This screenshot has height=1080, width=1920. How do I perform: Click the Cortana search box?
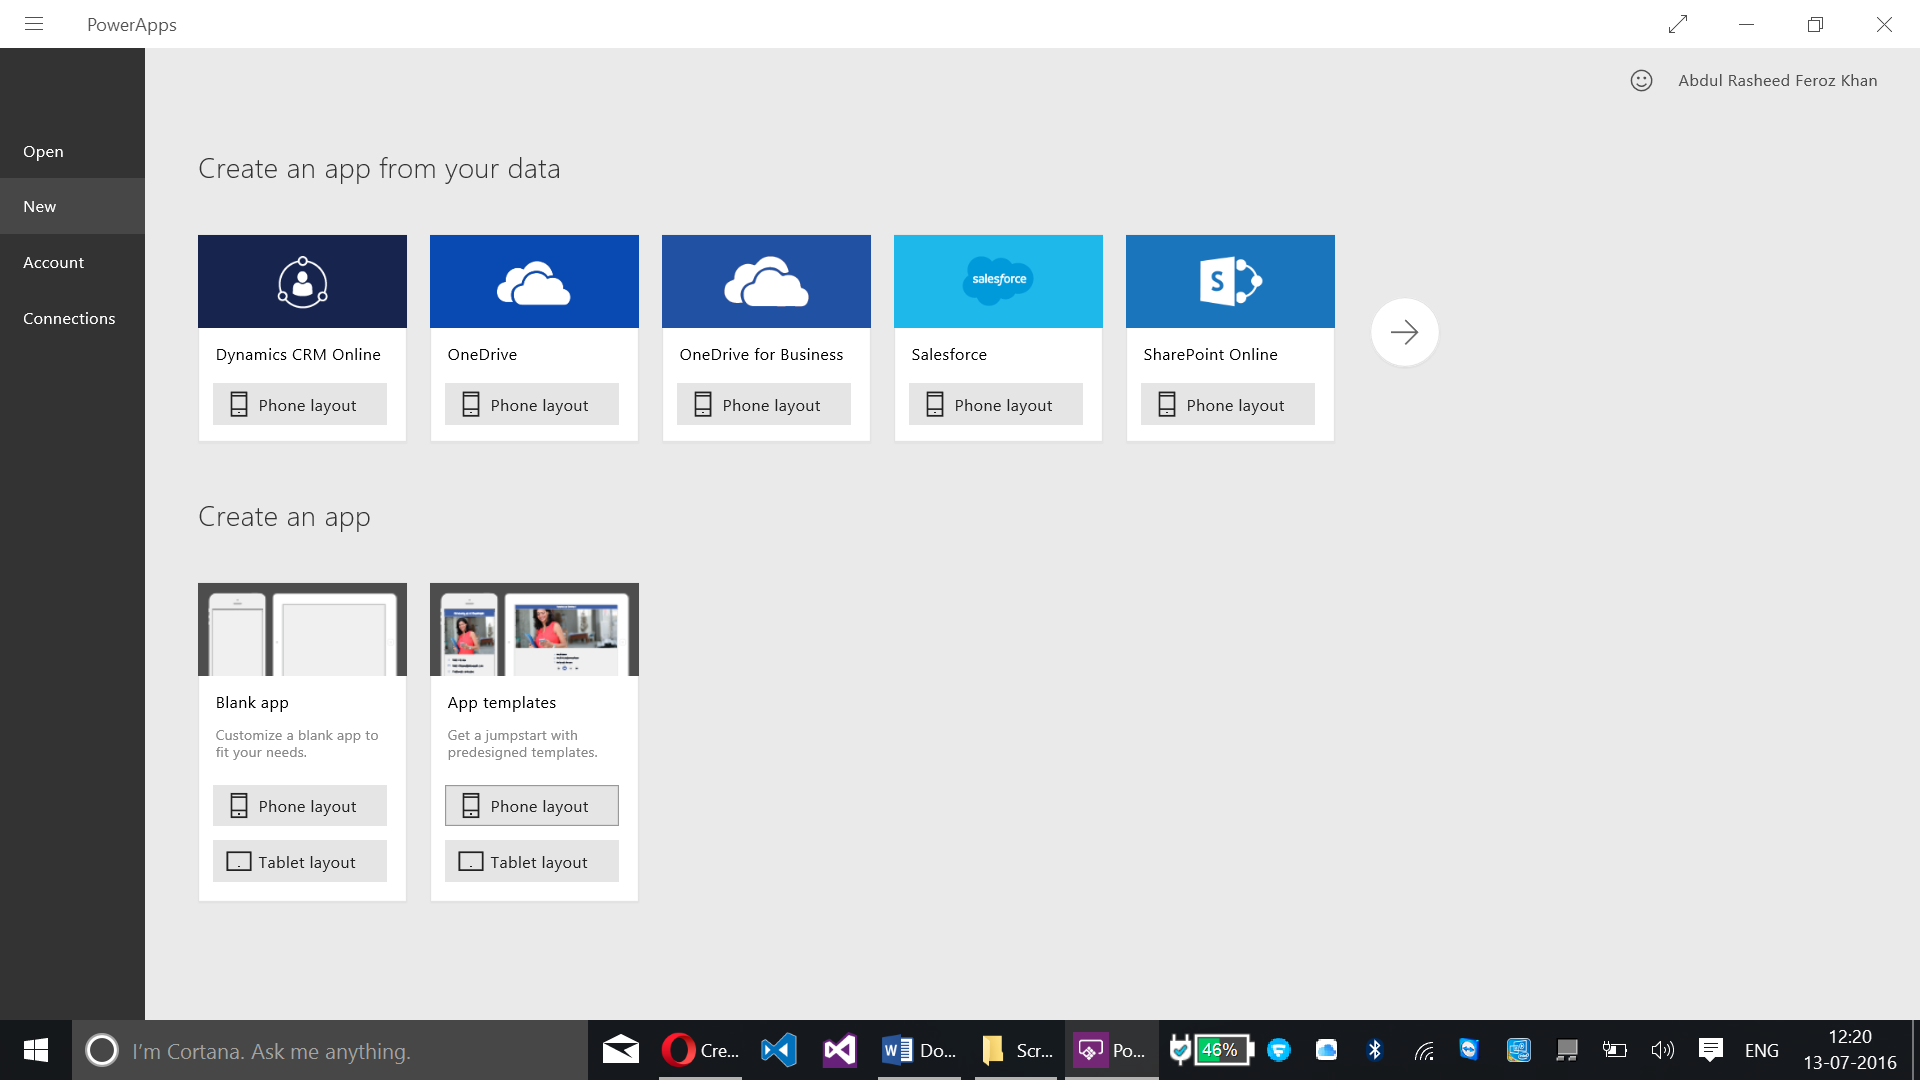[x=330, y=1050]
